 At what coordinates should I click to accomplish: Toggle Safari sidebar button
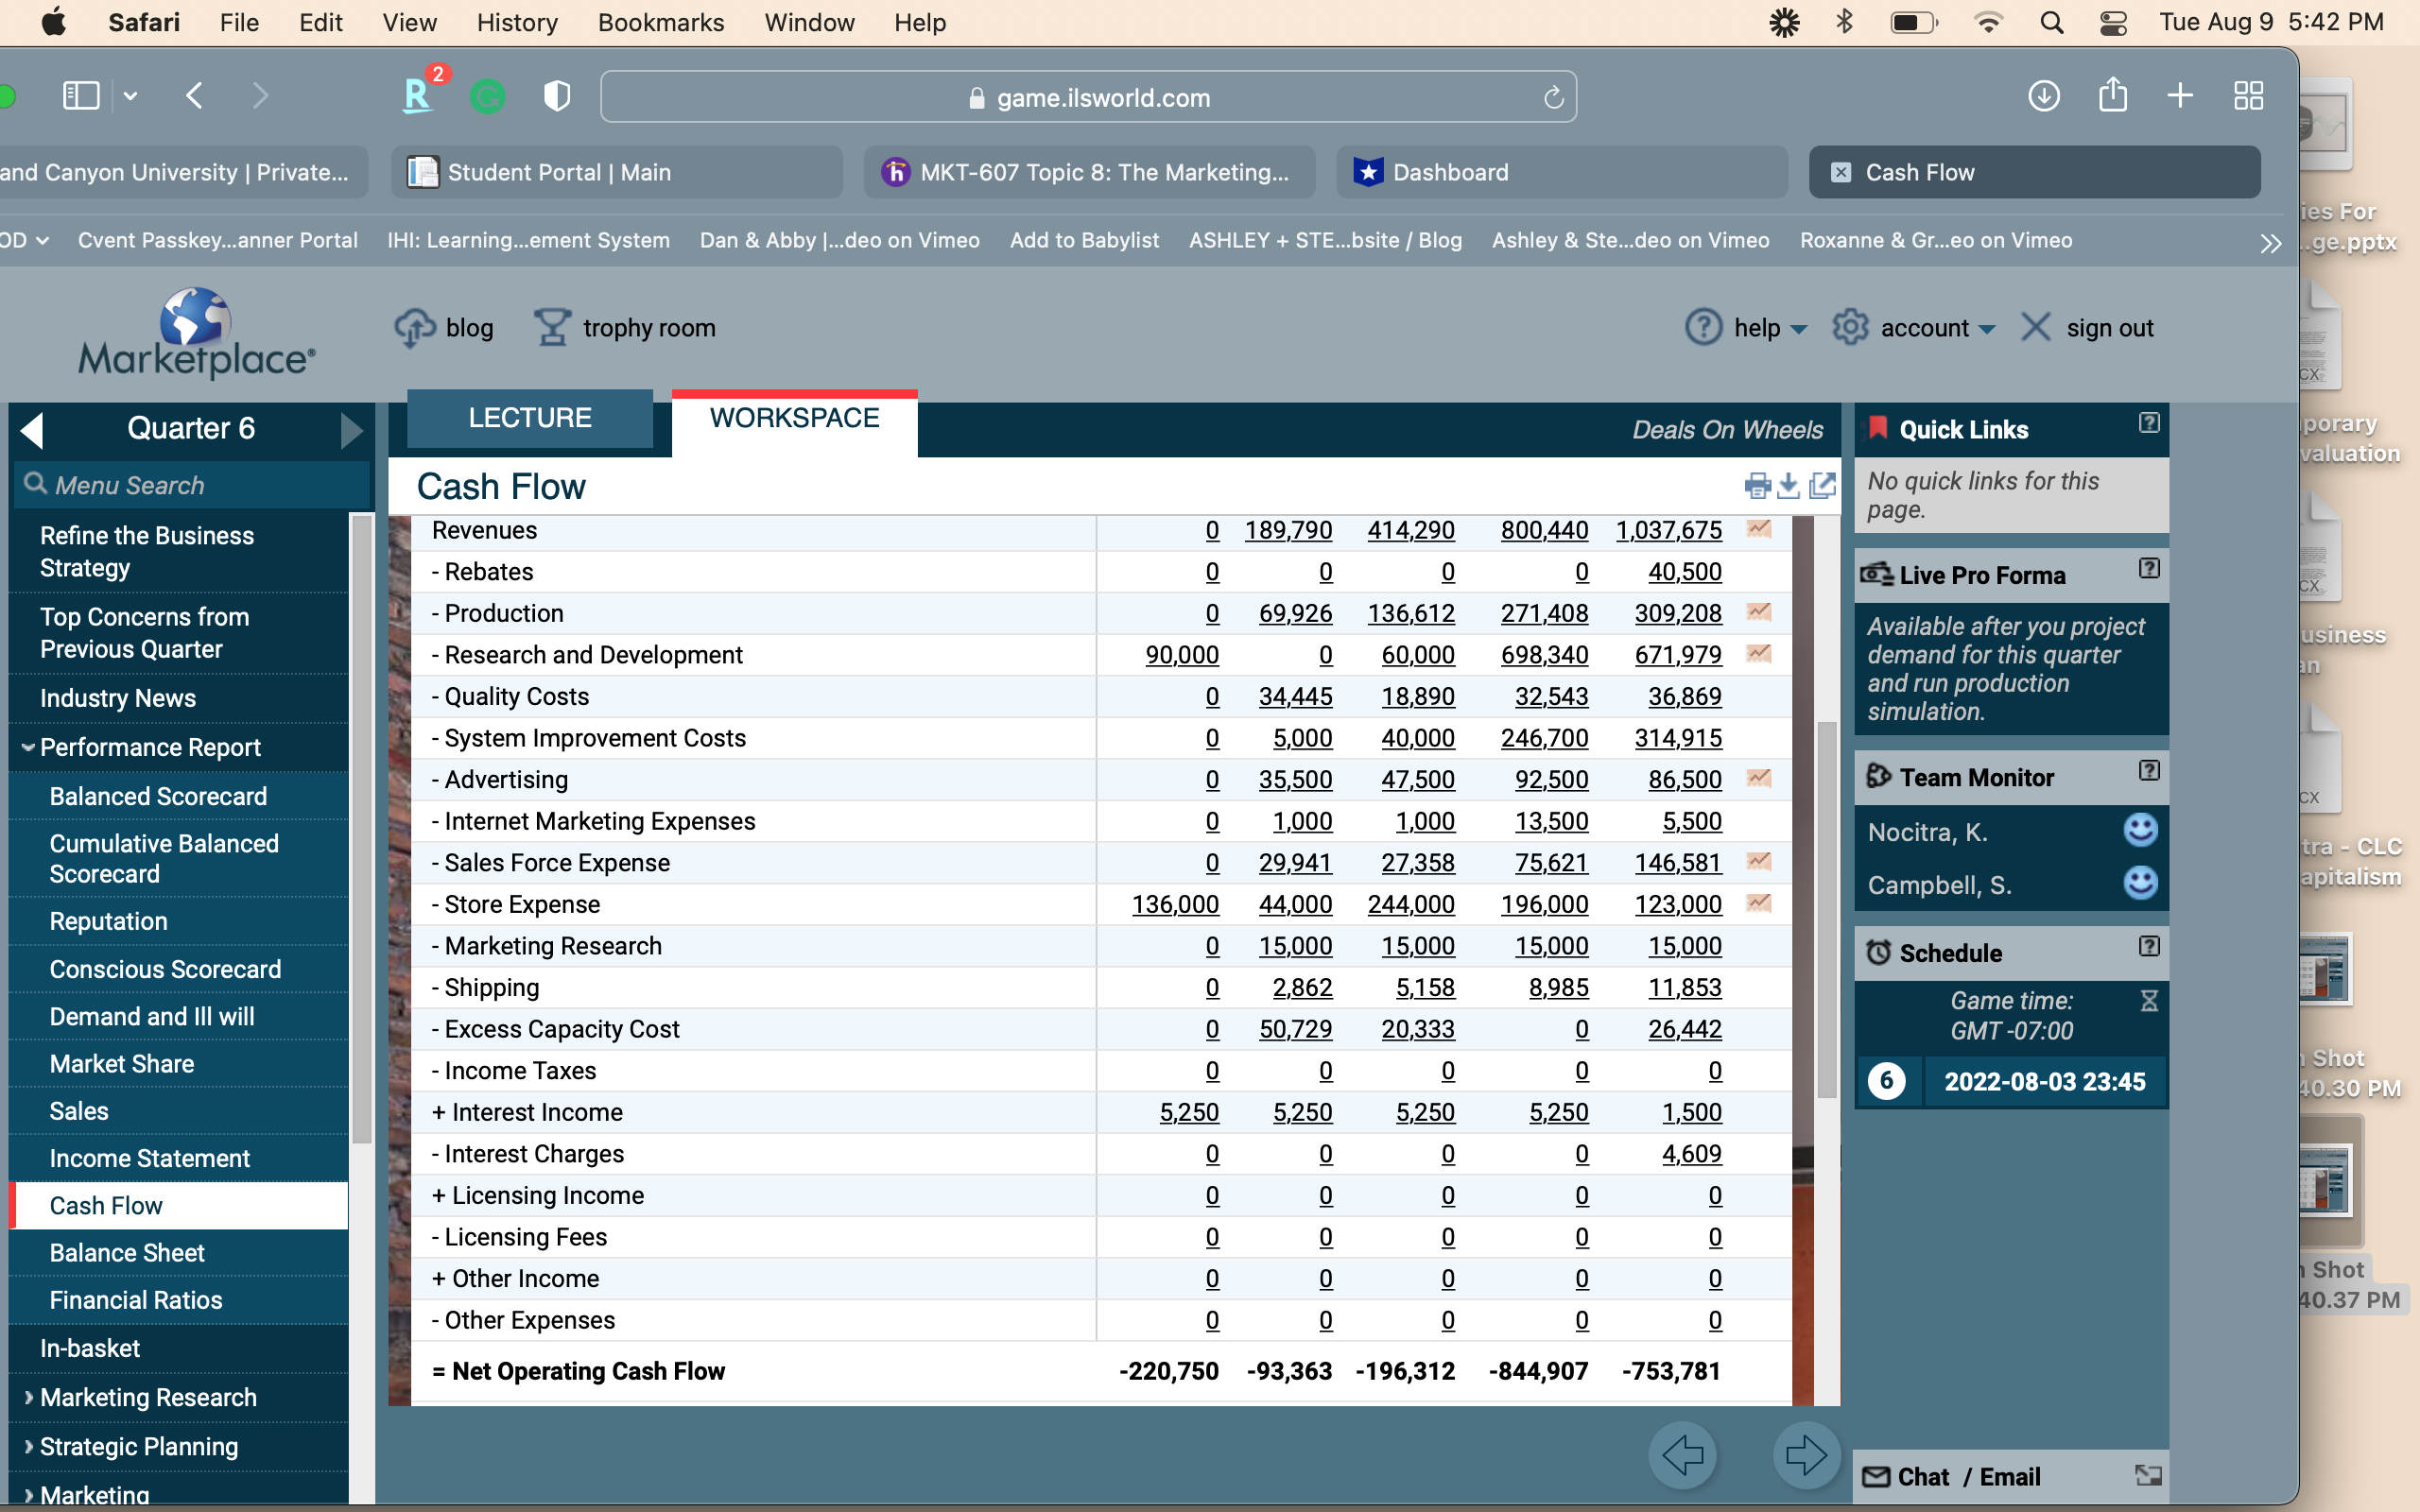click(81, 96)
